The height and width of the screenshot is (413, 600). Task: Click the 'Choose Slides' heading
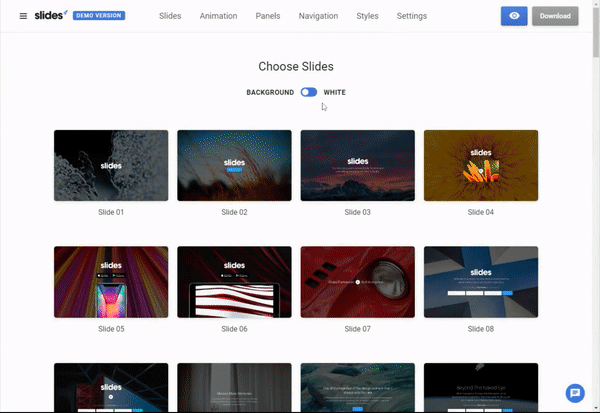pyautogui.click(x=296, y=66)
